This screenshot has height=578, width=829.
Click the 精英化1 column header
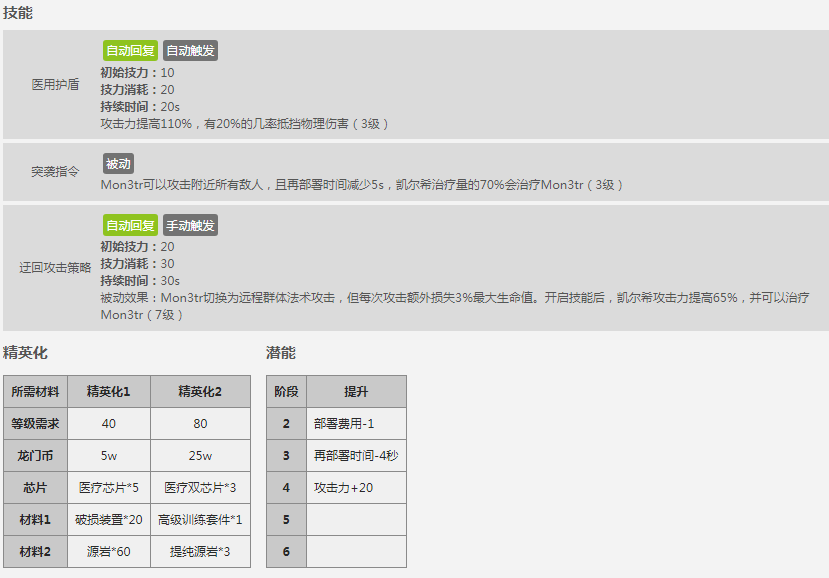pyautogui.click(x=109, y=391)
